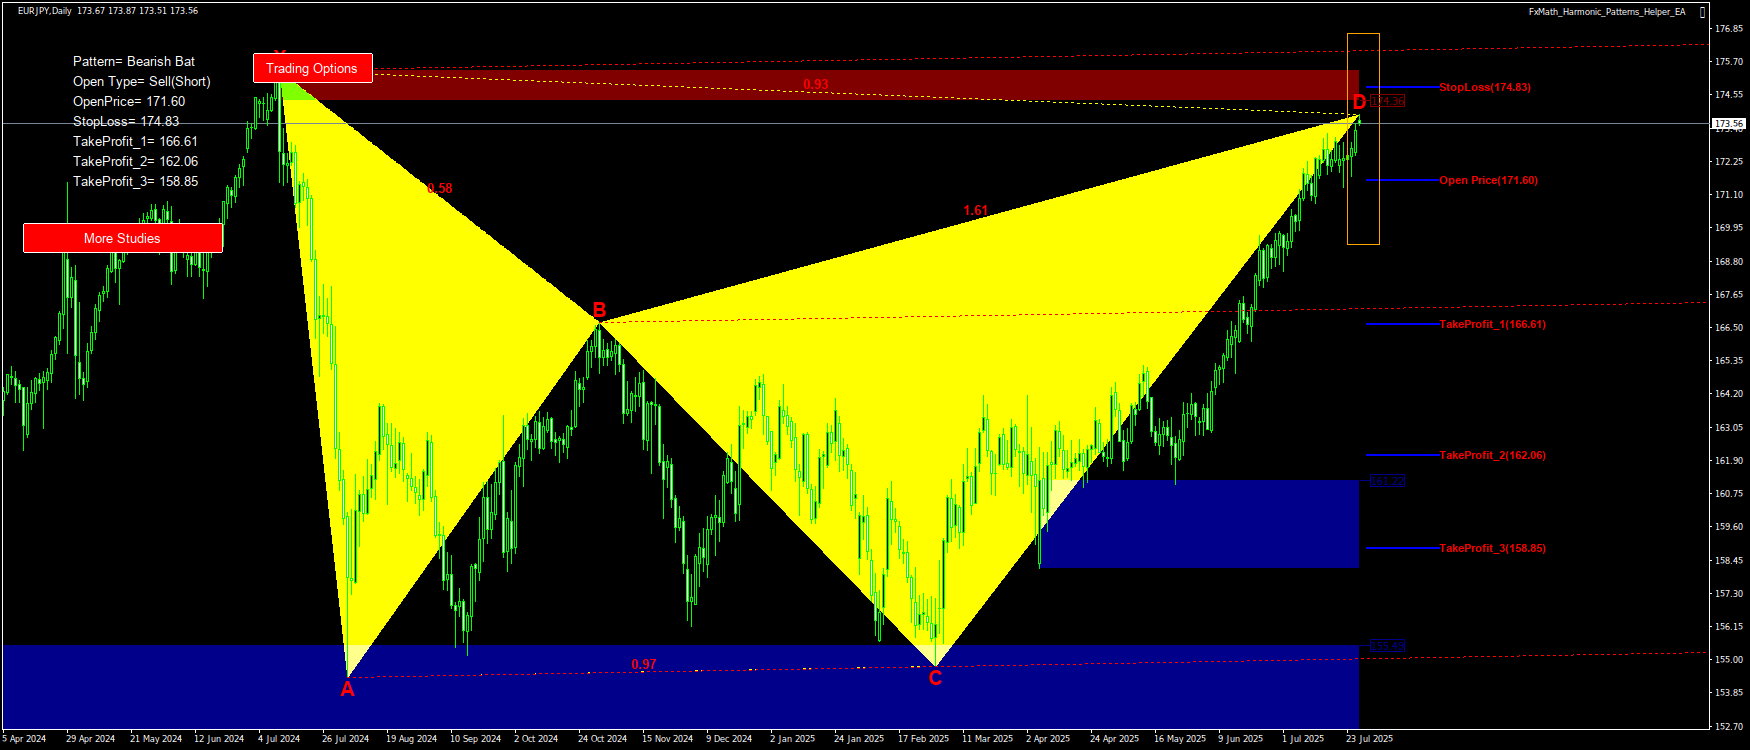The width and height of the screenshot is (1750, 750).
Task: Click the Open Price(171.60) level label
Action: point(1488,180)
